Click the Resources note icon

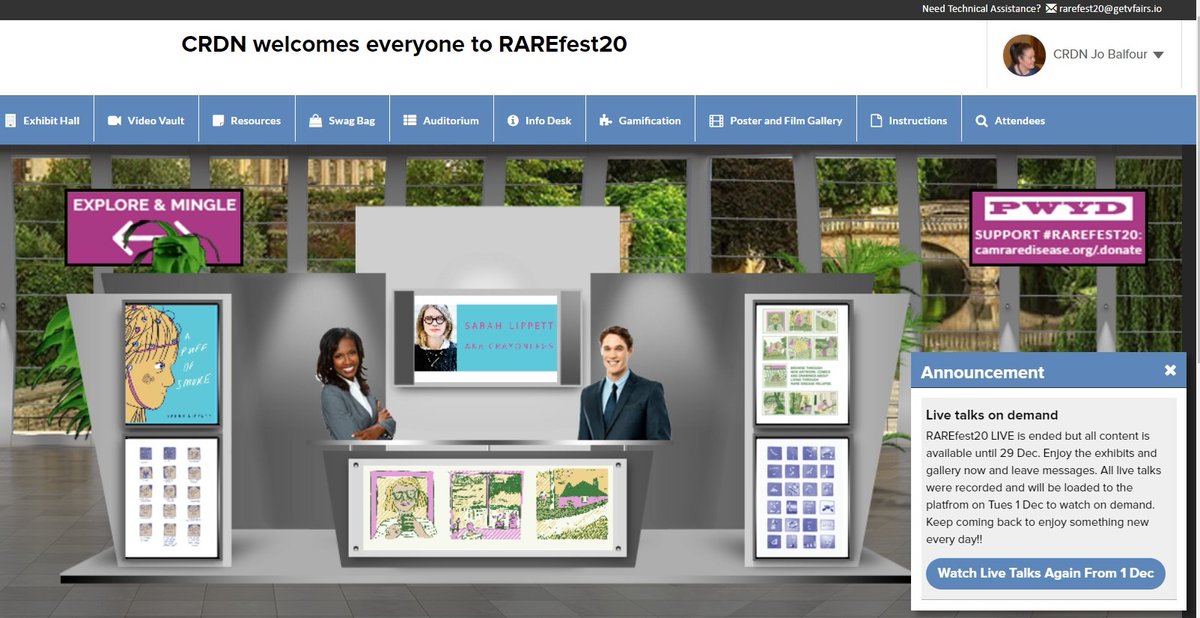point(218,121)
